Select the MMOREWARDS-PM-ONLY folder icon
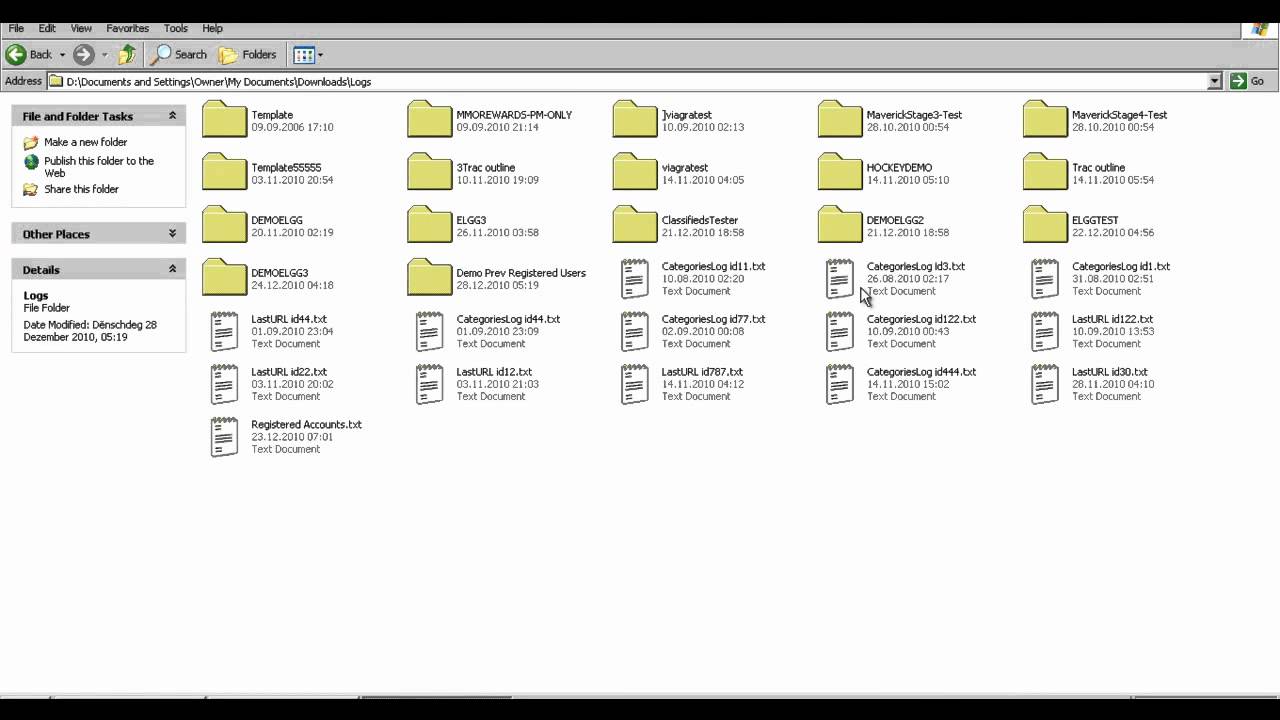Screen dimensions: 1280x720 [x=429, y=119]
